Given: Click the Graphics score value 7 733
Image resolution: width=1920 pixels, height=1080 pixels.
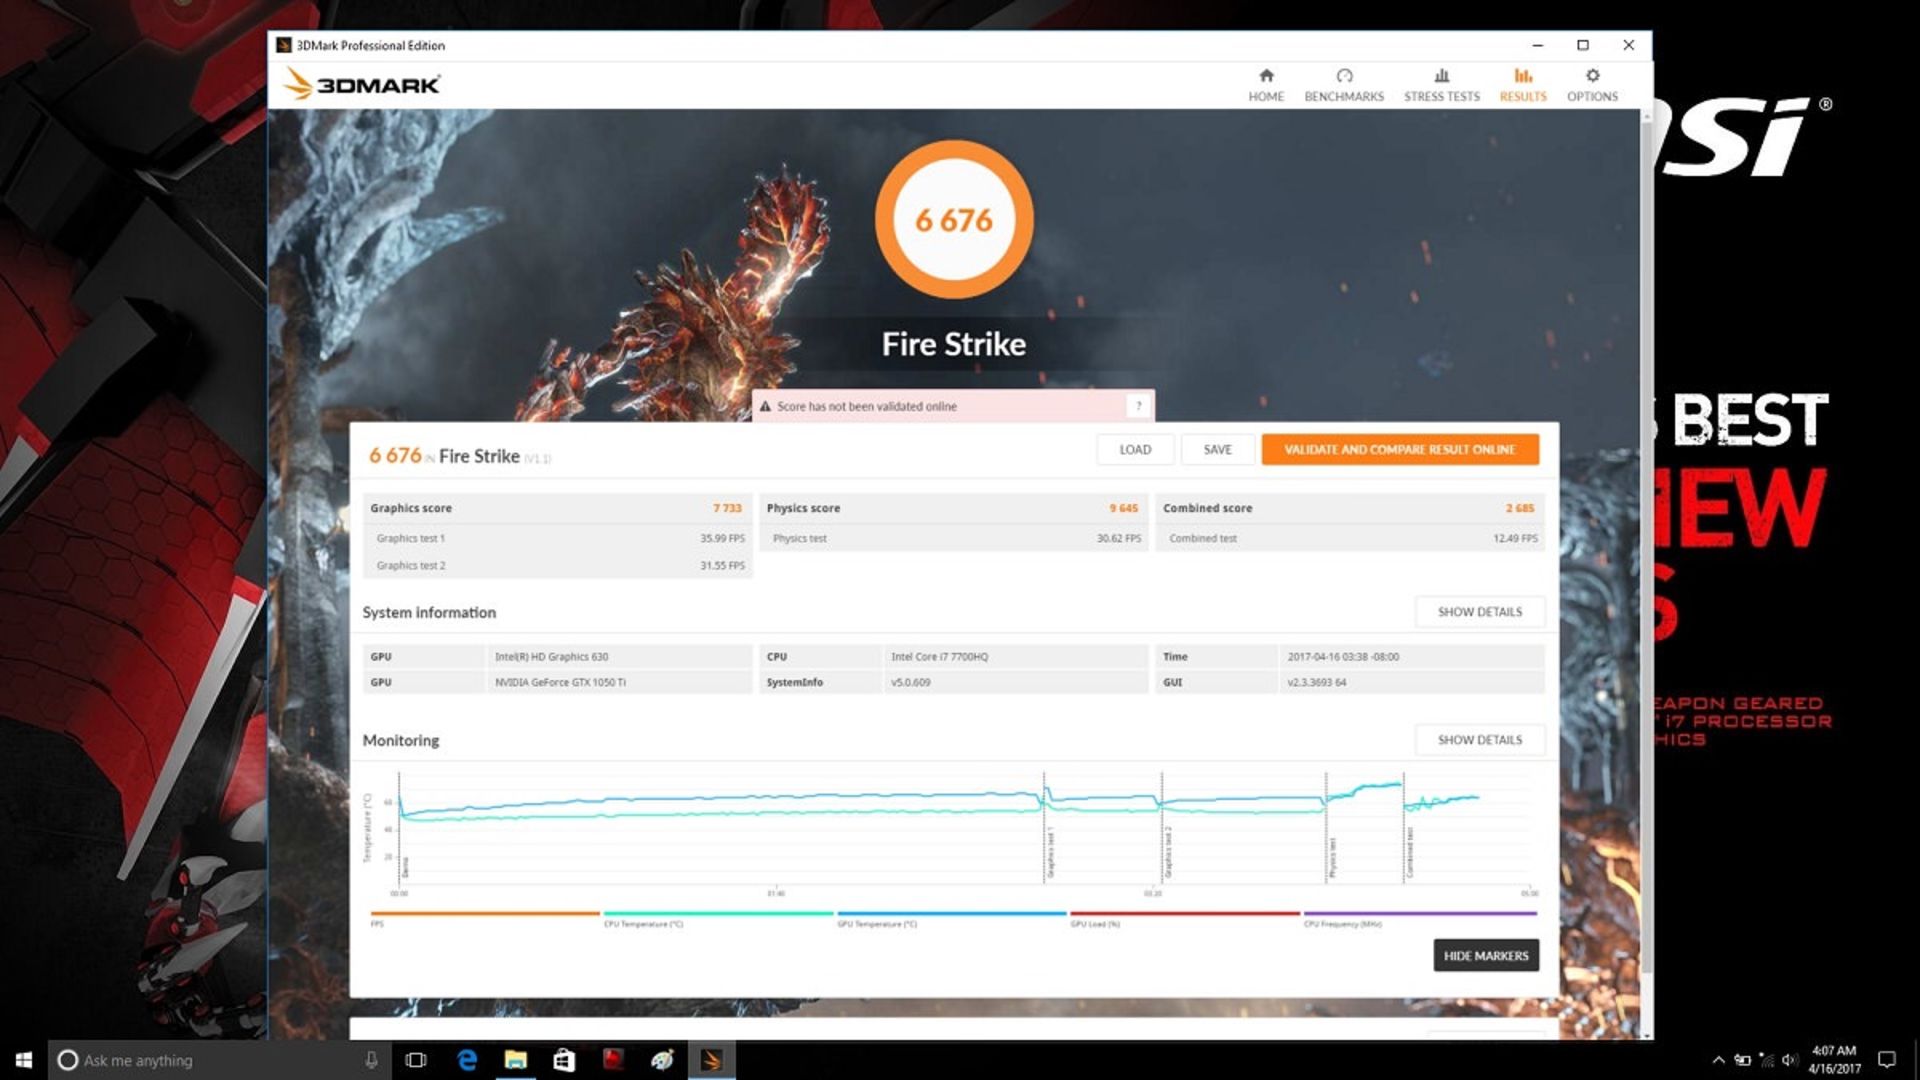Looking at the screenshot, I should point(727,508).
